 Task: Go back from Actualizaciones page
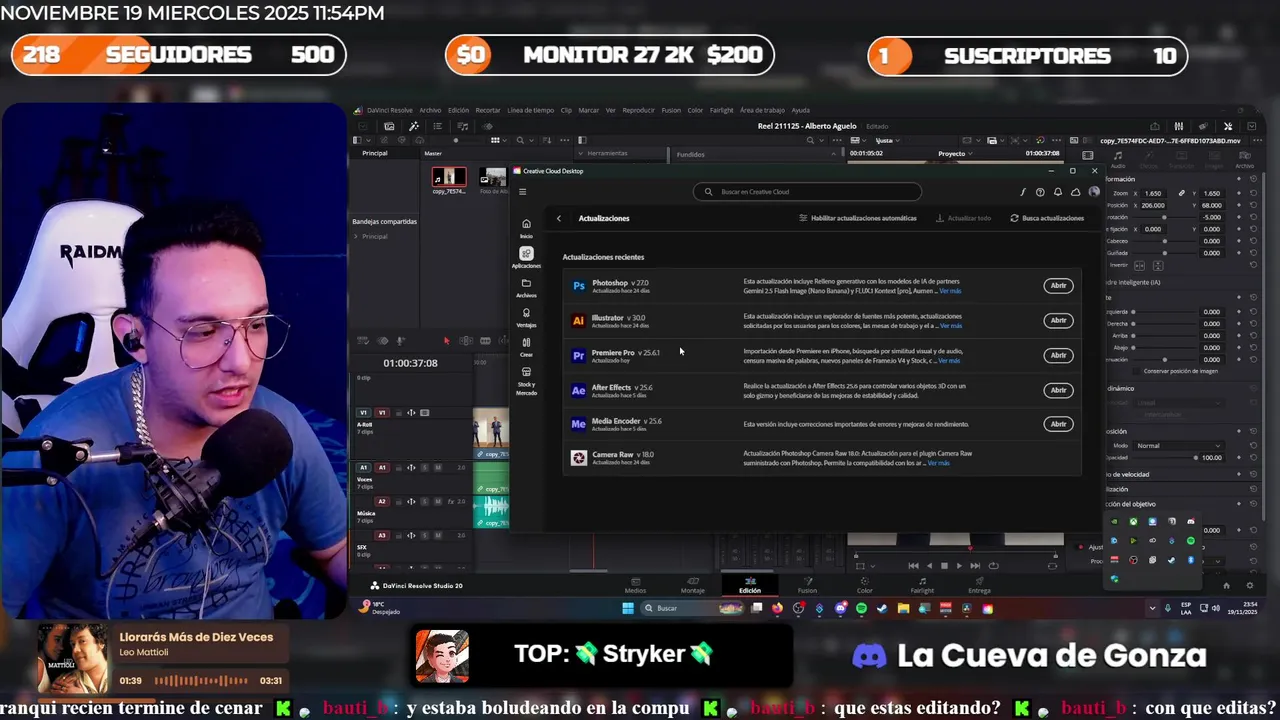pyautogui.click(x=559, y=218)
